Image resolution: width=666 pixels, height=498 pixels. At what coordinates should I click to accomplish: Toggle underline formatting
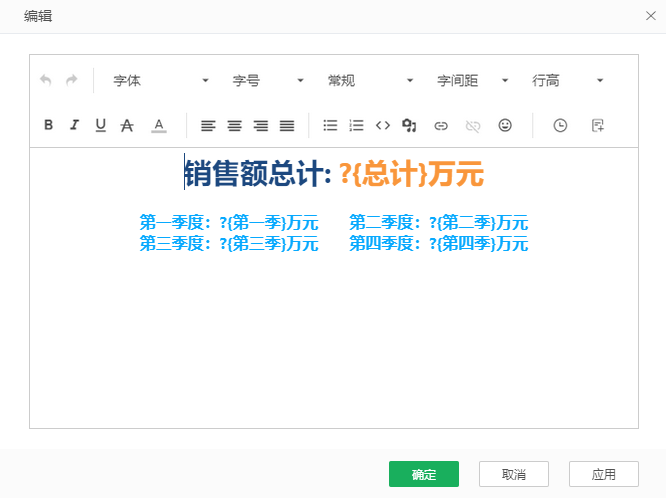pos(100,125)
